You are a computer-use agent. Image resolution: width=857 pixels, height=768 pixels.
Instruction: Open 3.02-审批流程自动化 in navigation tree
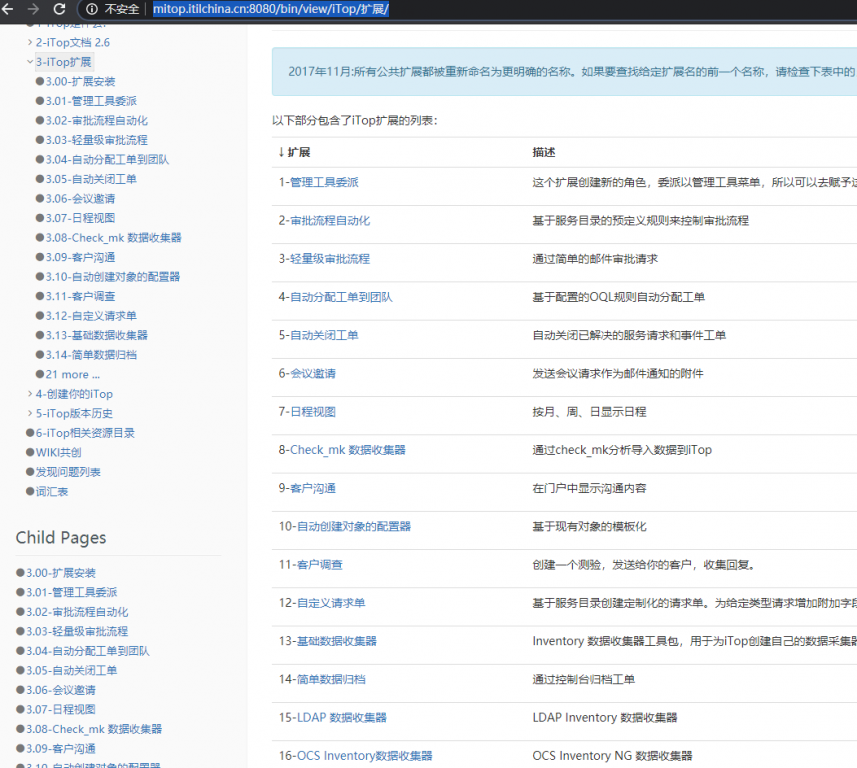97,120
